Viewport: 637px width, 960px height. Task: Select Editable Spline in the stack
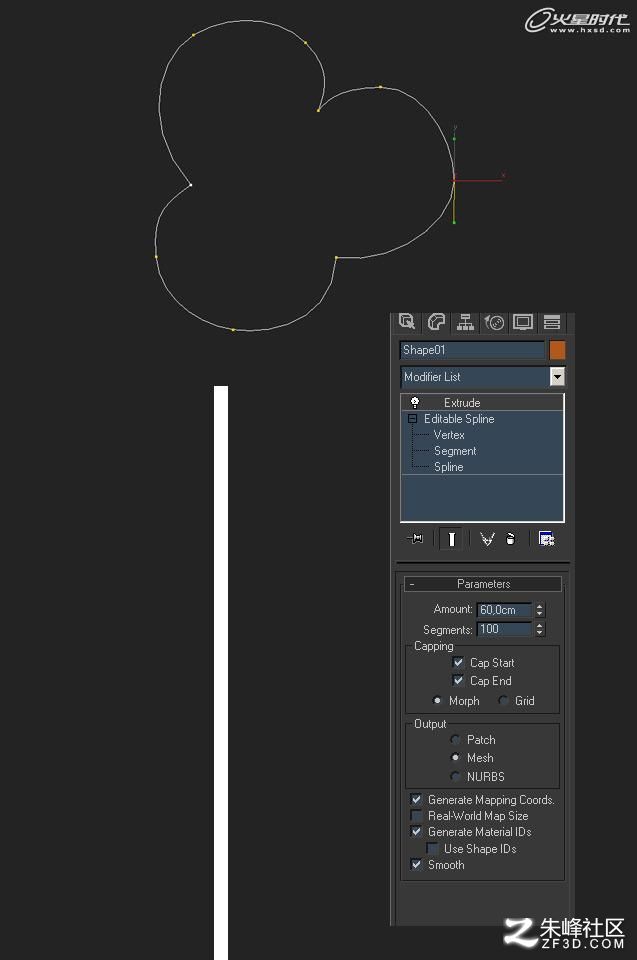(x=459, y=419)
